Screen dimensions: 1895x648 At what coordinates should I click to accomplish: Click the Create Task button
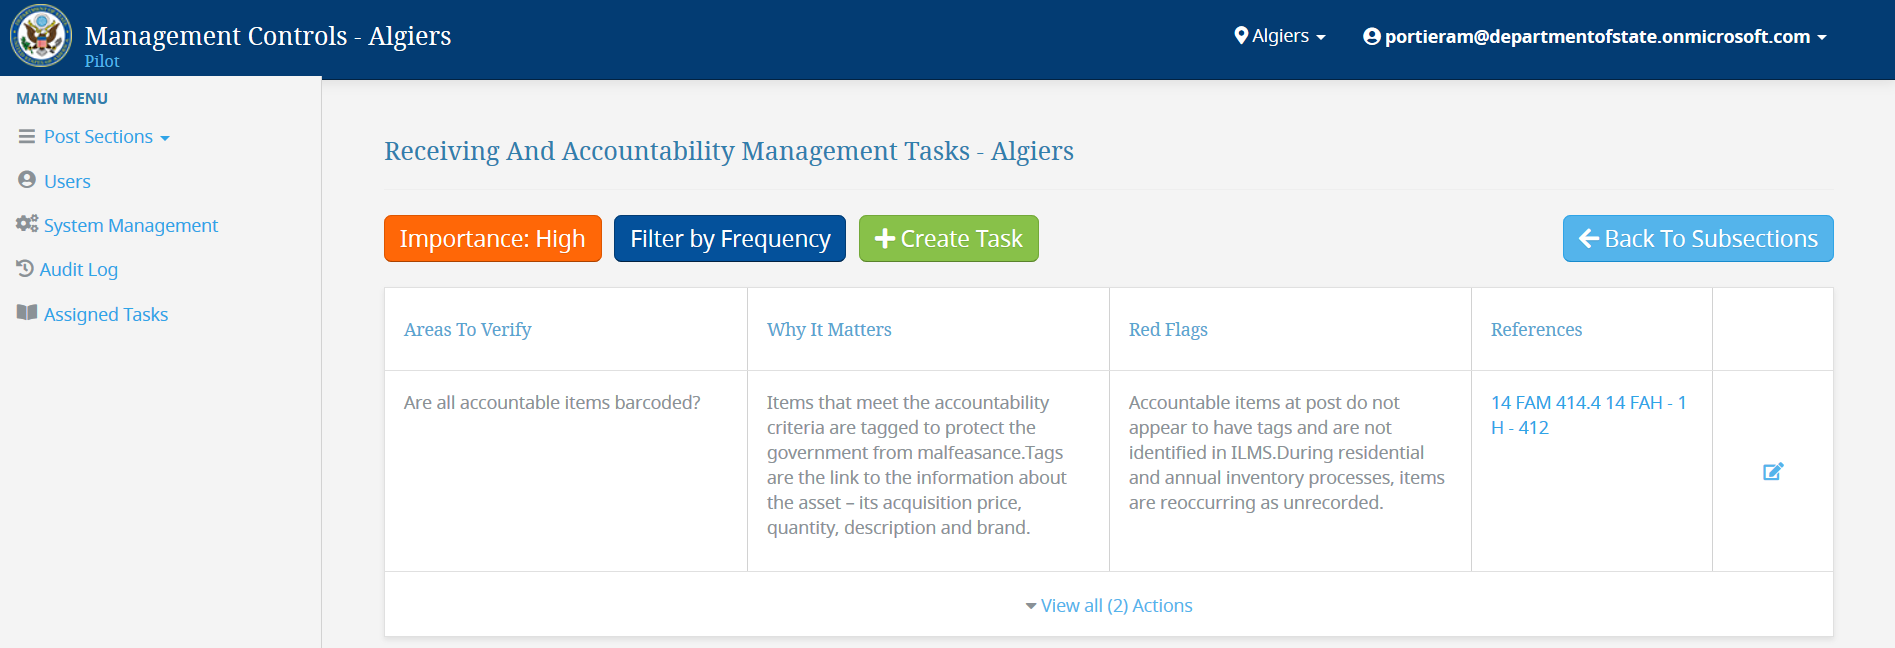pyautogui.click(x=949, y=239)
